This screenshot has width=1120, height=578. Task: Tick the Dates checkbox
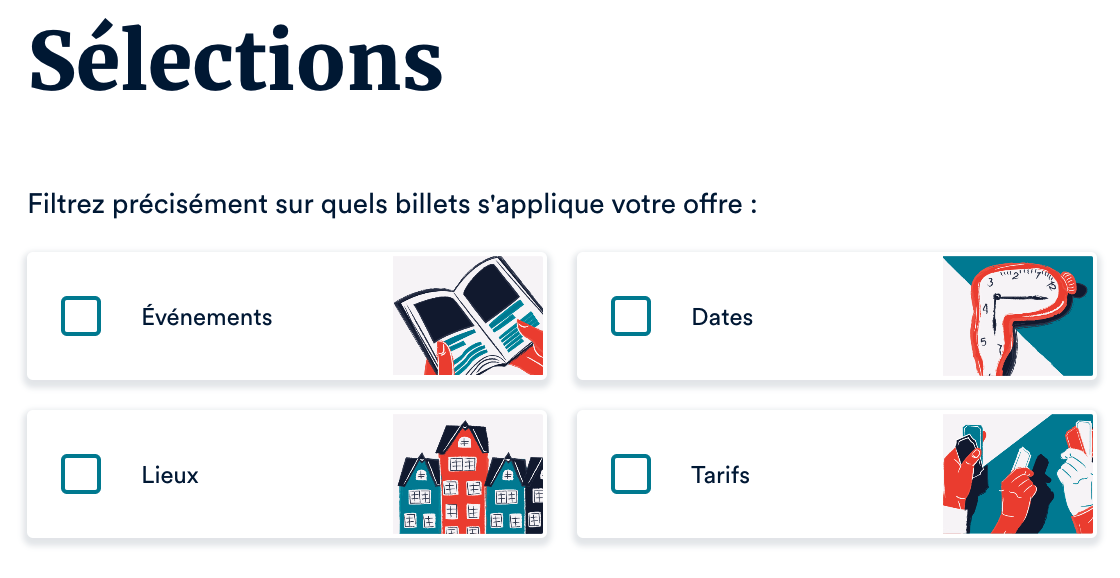[x=631, y=316]
